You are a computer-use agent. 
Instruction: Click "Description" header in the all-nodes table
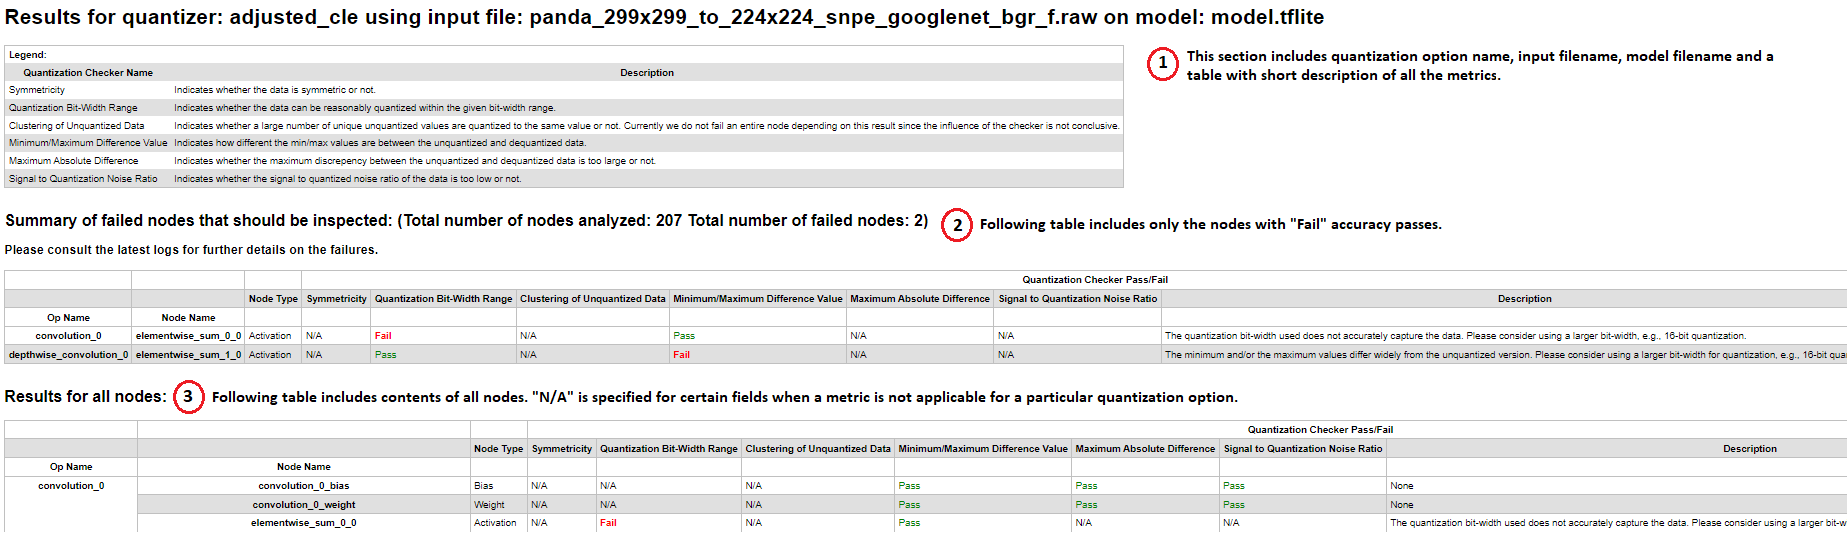[x=1750, y=449]
